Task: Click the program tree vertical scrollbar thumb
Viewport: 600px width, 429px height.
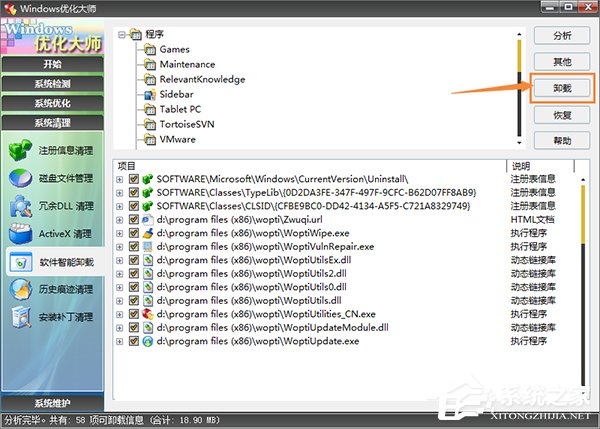Action: click(519, 56)
